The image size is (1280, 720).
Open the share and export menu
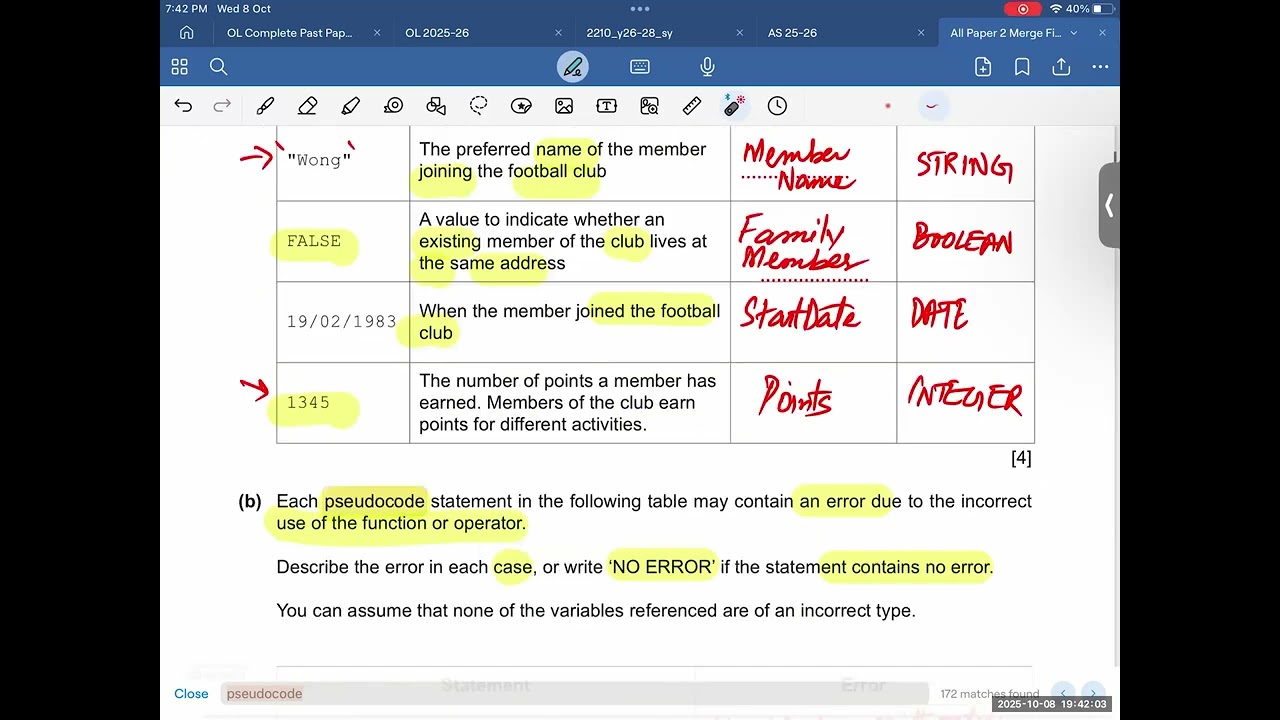[1061, 67]
